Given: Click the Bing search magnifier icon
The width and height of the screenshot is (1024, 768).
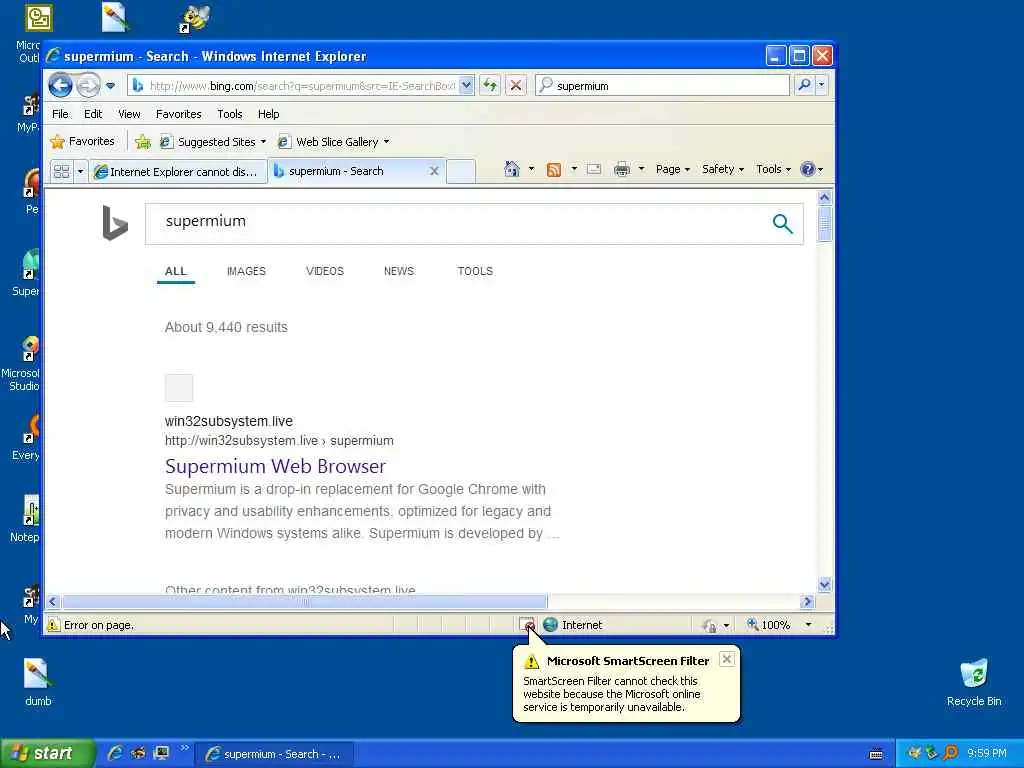Looking at the screenshot, I should click(782, 224).
